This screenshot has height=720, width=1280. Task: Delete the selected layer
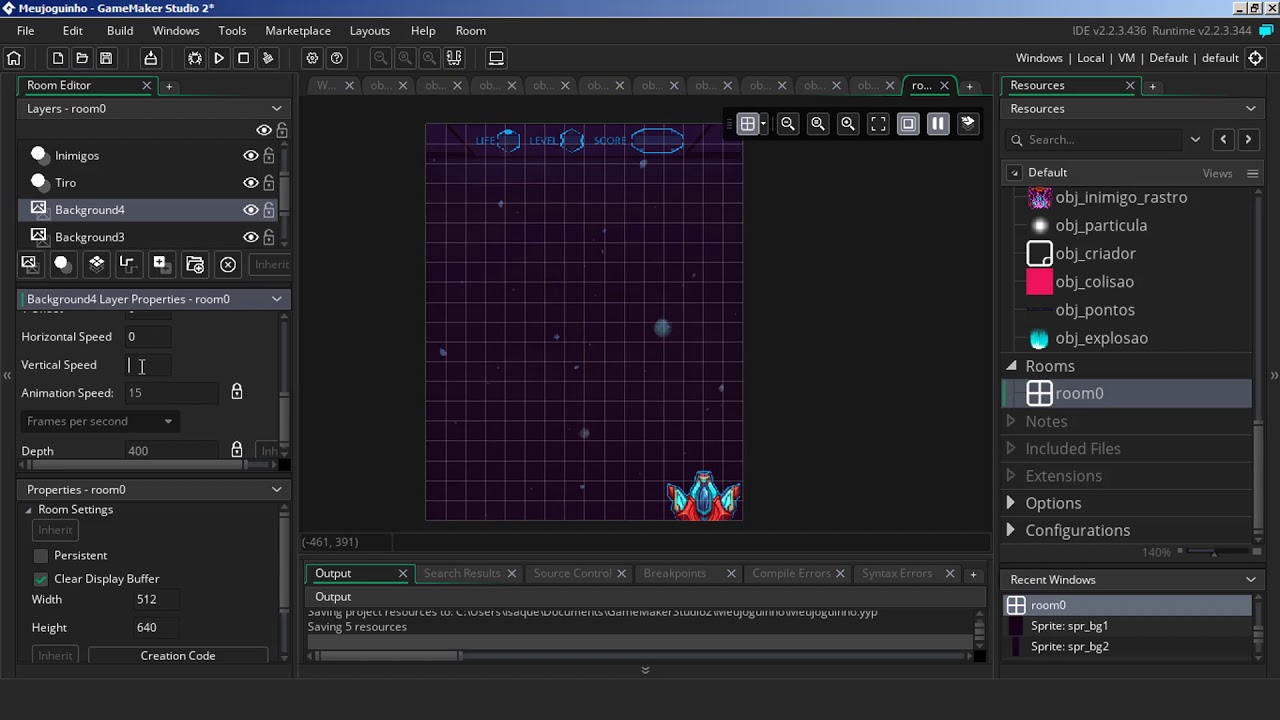(228, 264)
